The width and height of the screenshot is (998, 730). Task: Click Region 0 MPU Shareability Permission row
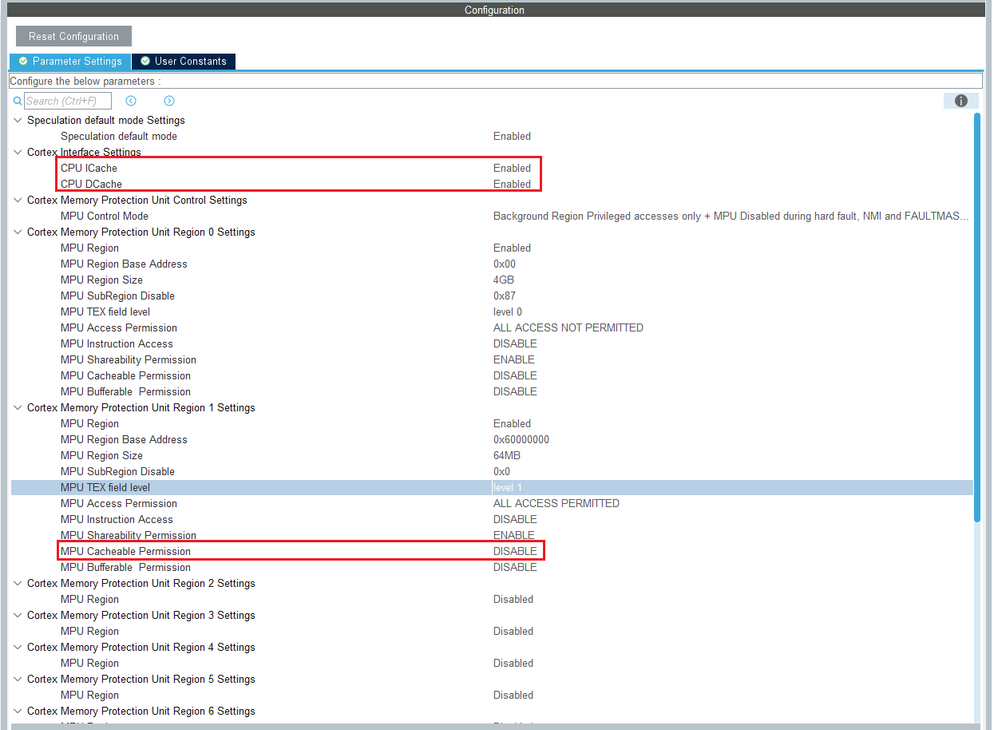click(x=491, y=360)
